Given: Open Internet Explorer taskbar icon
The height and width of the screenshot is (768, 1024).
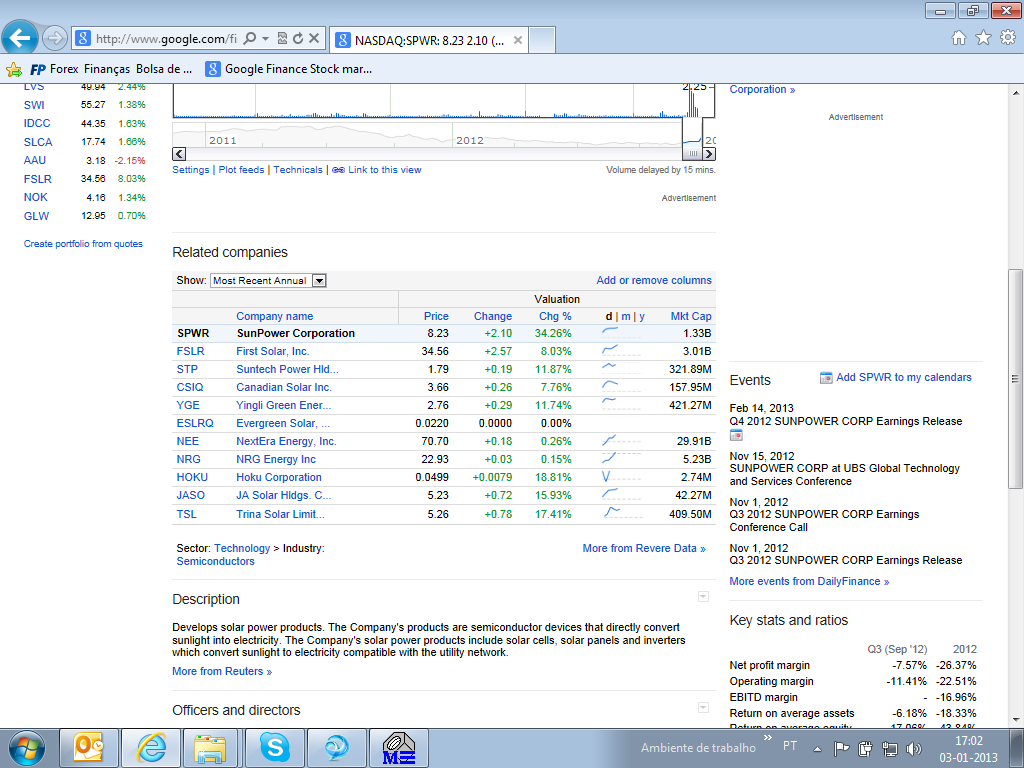Looking at the screenshot, I should coord(151,748).
